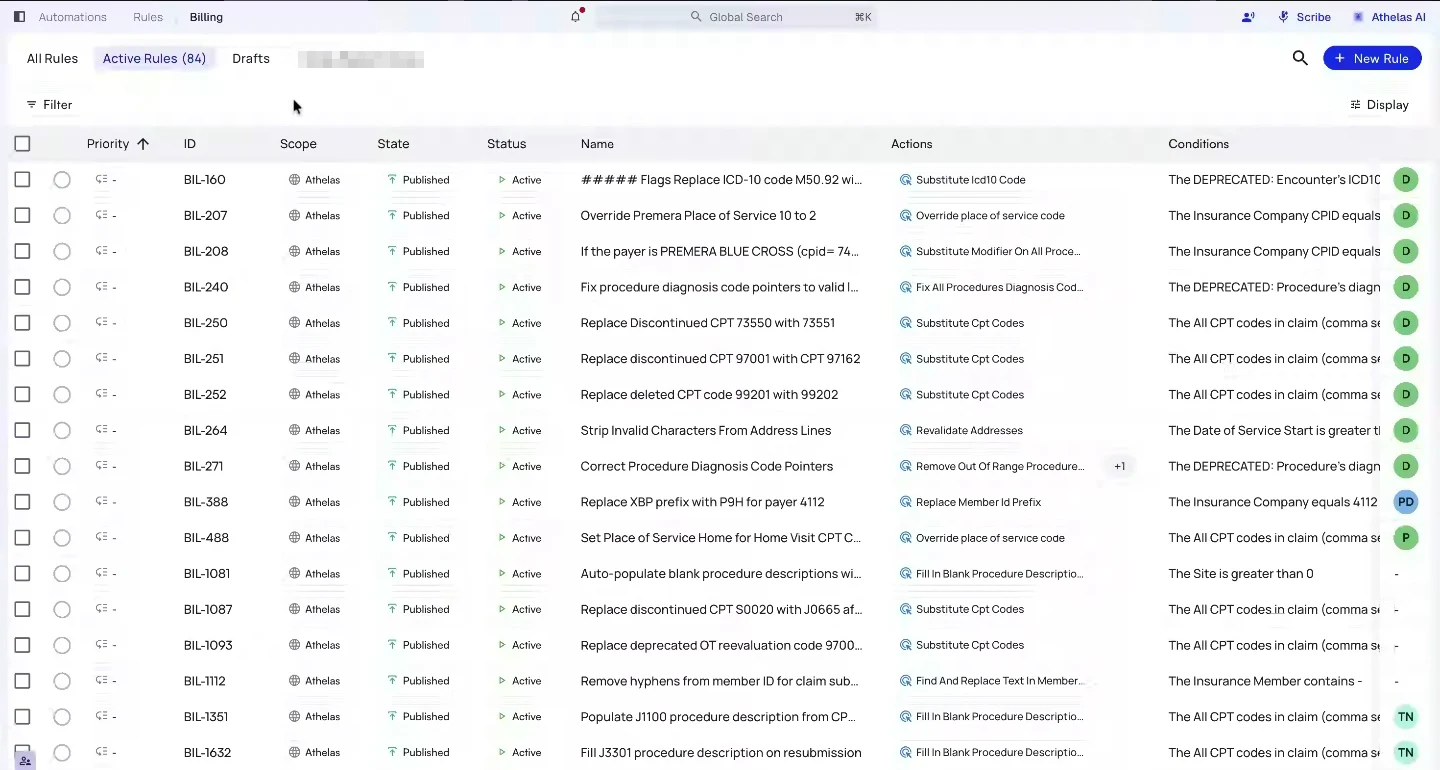
Task: Click 'The Site is greater than 0' condition
Action: 1241,574
